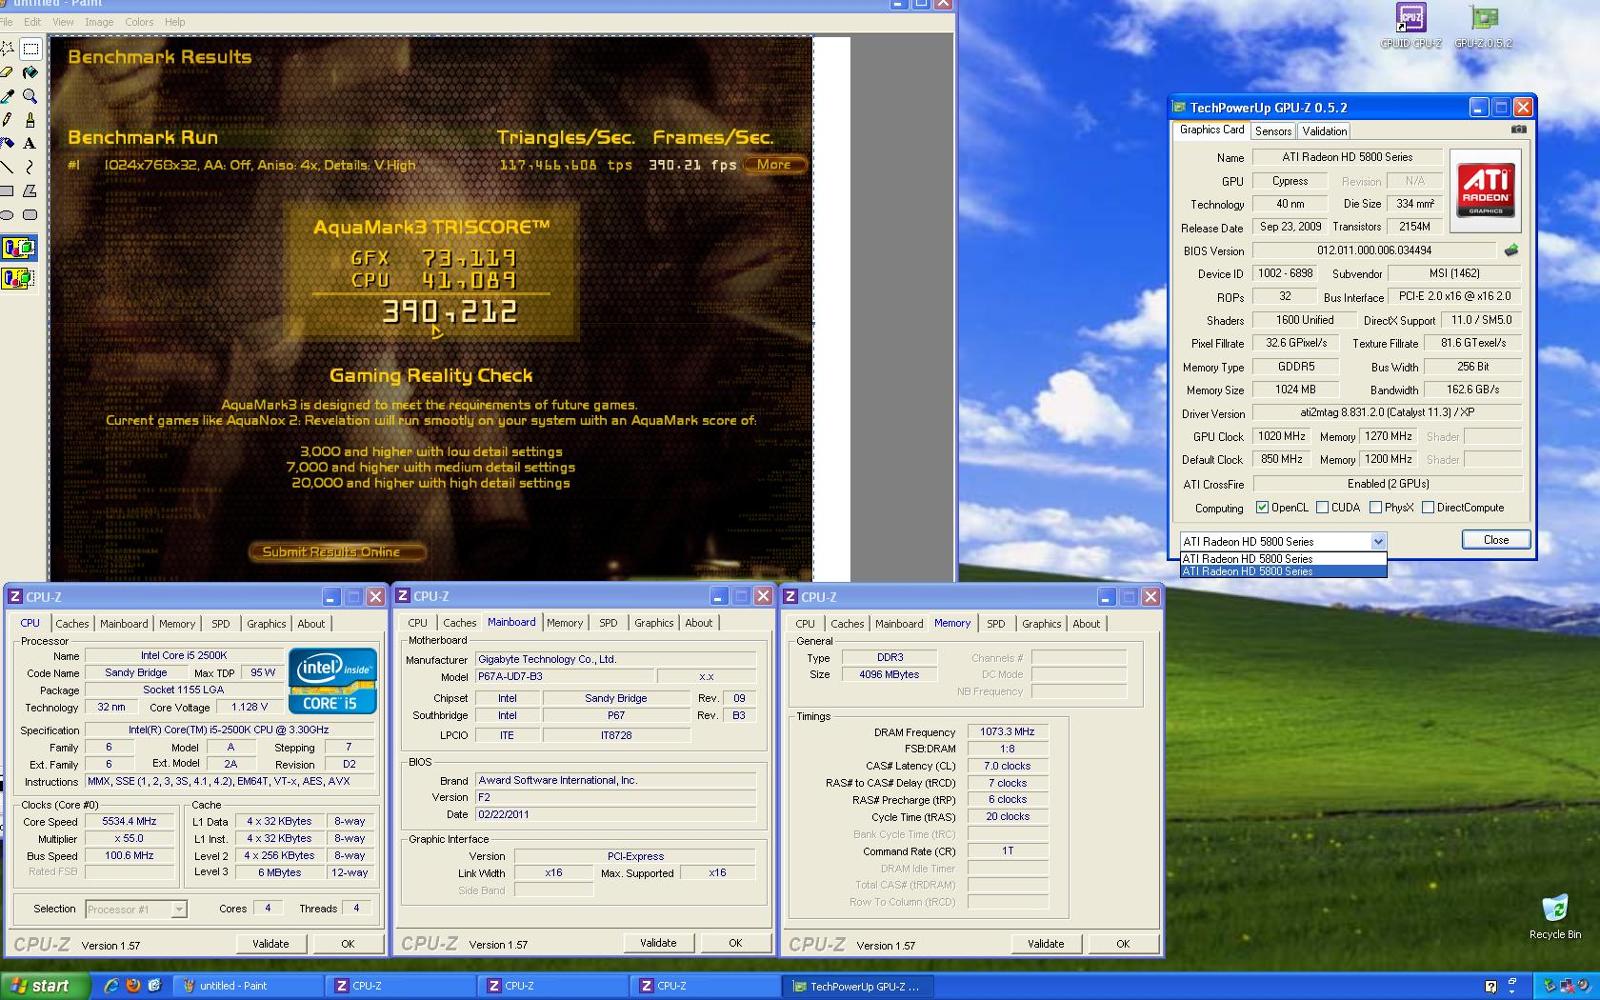Switch to Validation tab in GPU-Z
This screenshot has width=1600, height=1000.
pyautogui.click(x=1324, y=131)
